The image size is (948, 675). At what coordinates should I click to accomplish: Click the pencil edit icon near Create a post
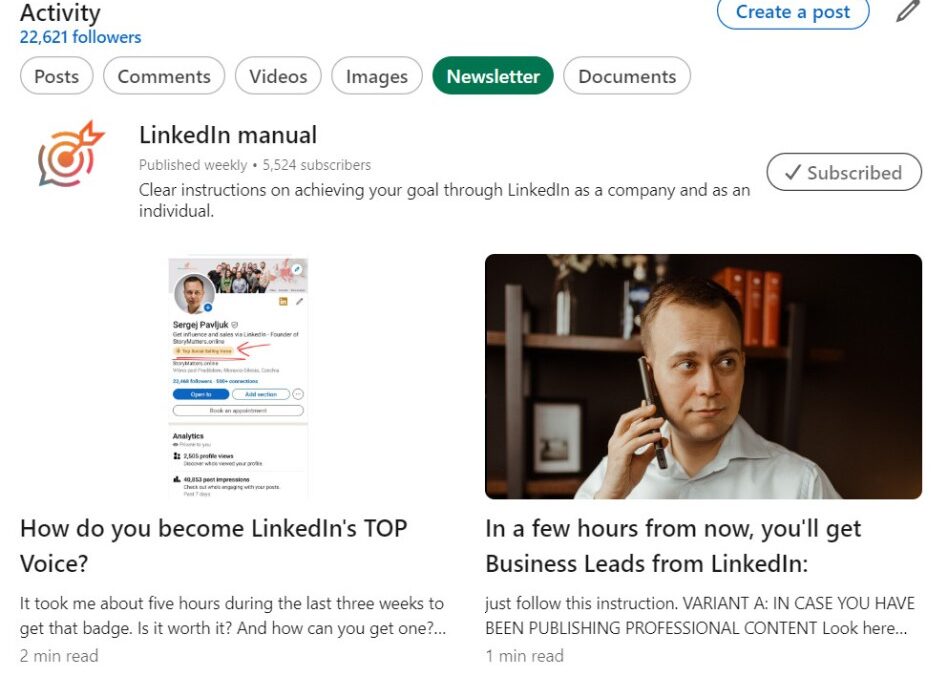906,13
